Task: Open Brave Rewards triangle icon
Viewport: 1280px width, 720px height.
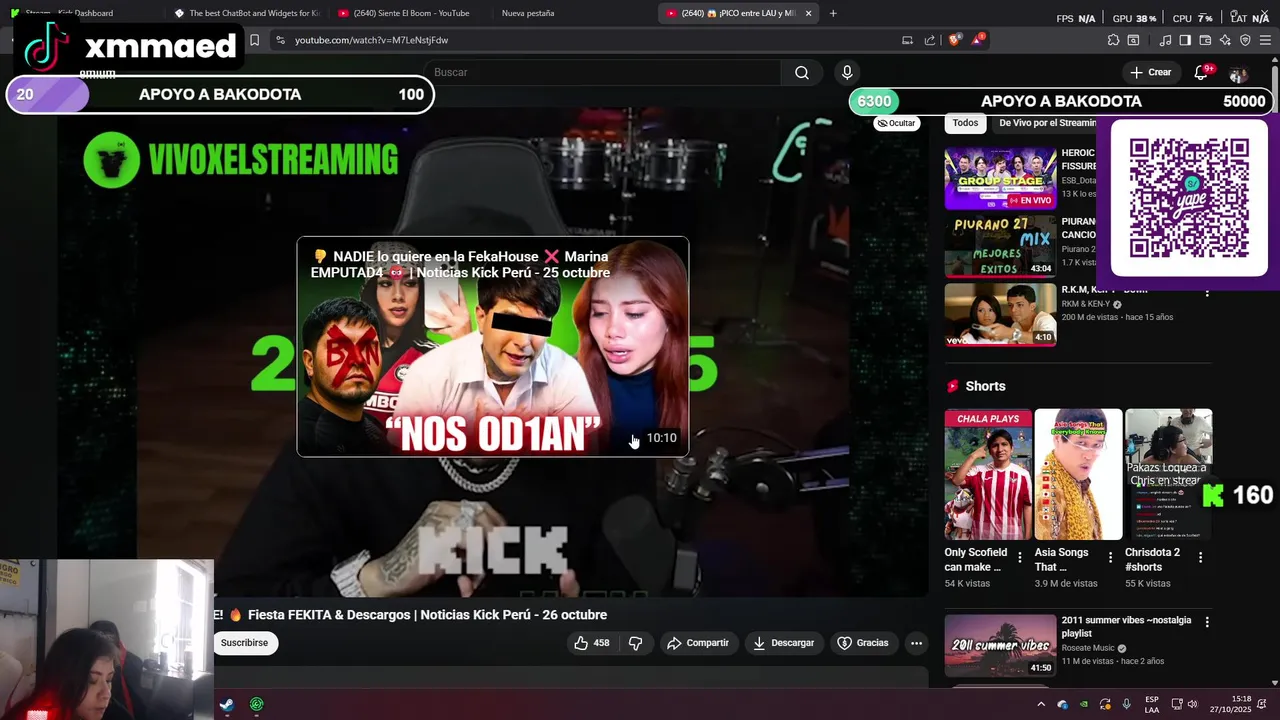Action: (x=979, y=40)
